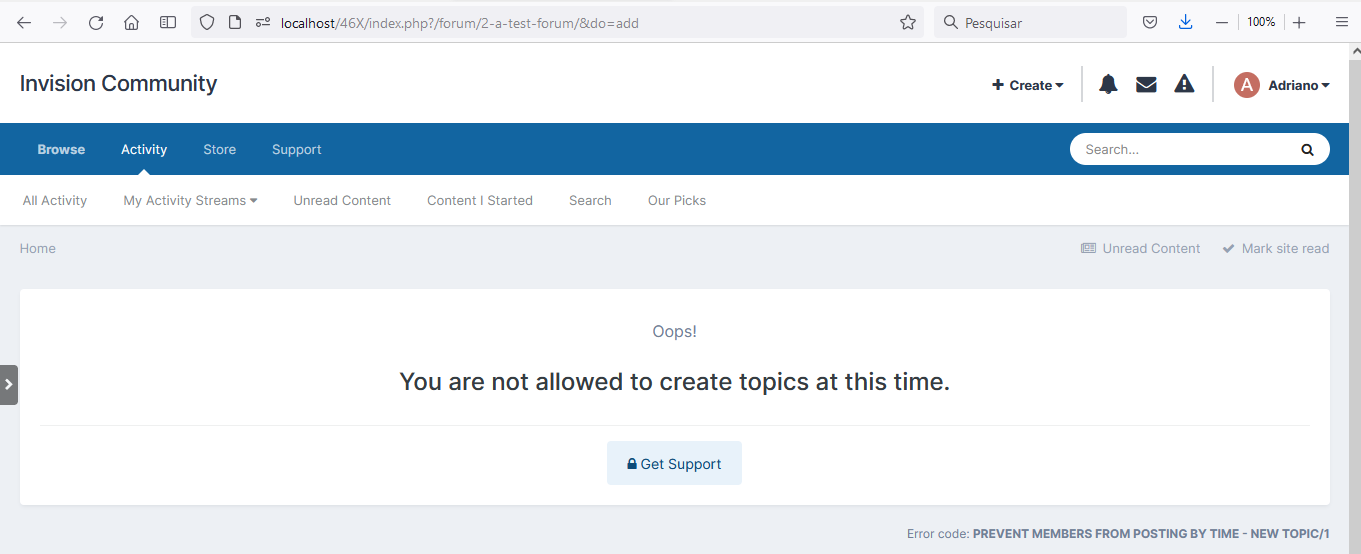Image resolution: width=1361 pixels, height=554 pixels.
Task: Open the Store tab
Action: pos(219,149)
